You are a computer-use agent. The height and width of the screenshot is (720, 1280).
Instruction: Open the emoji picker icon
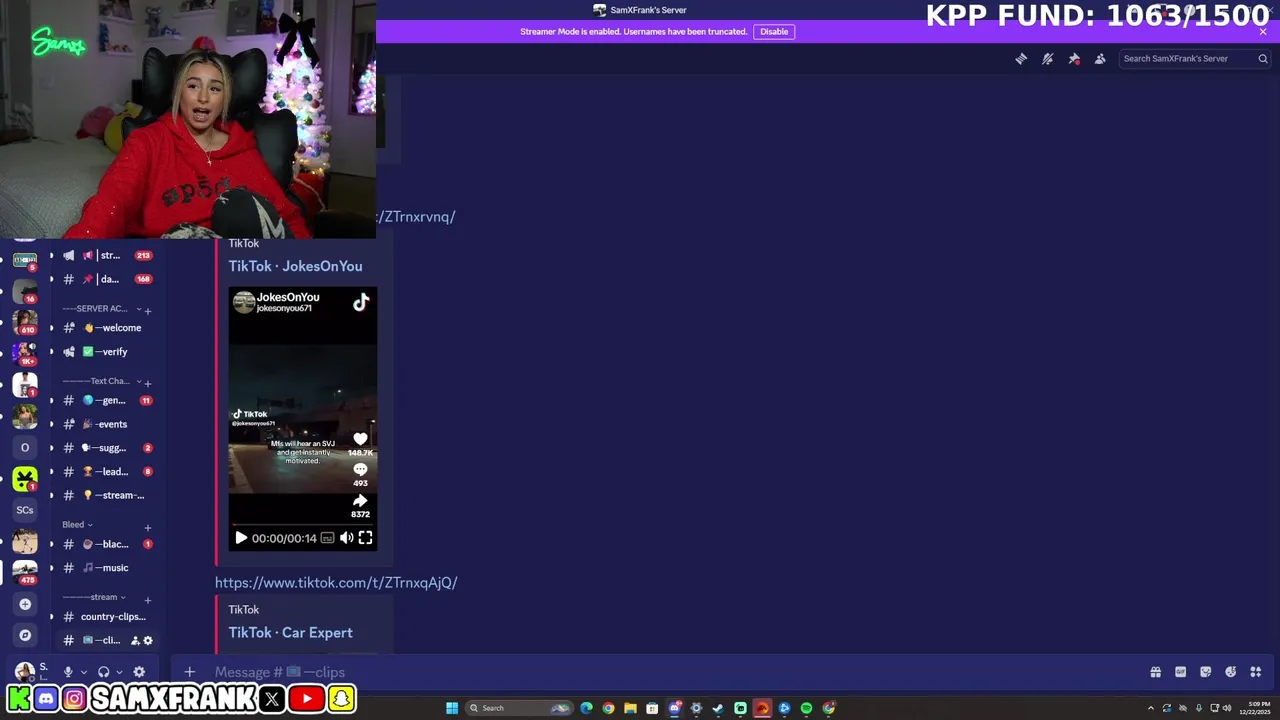[1230, 672]
